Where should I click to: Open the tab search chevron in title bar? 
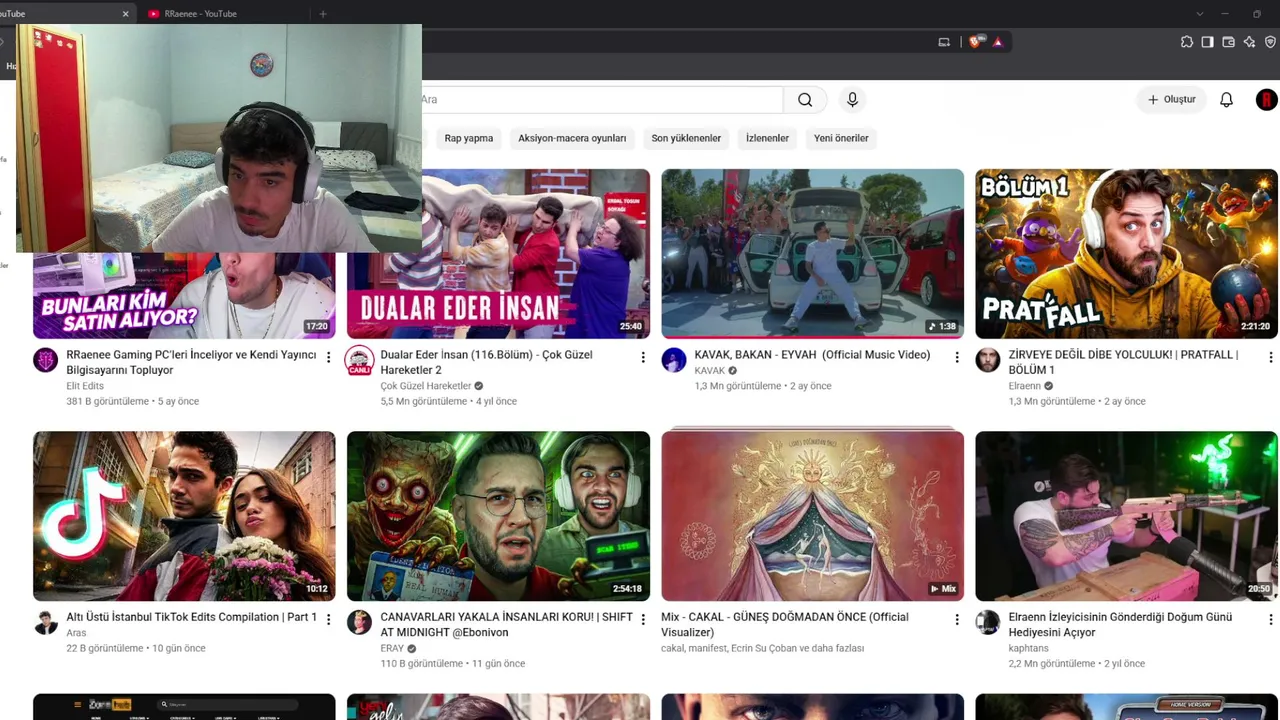1199,14
